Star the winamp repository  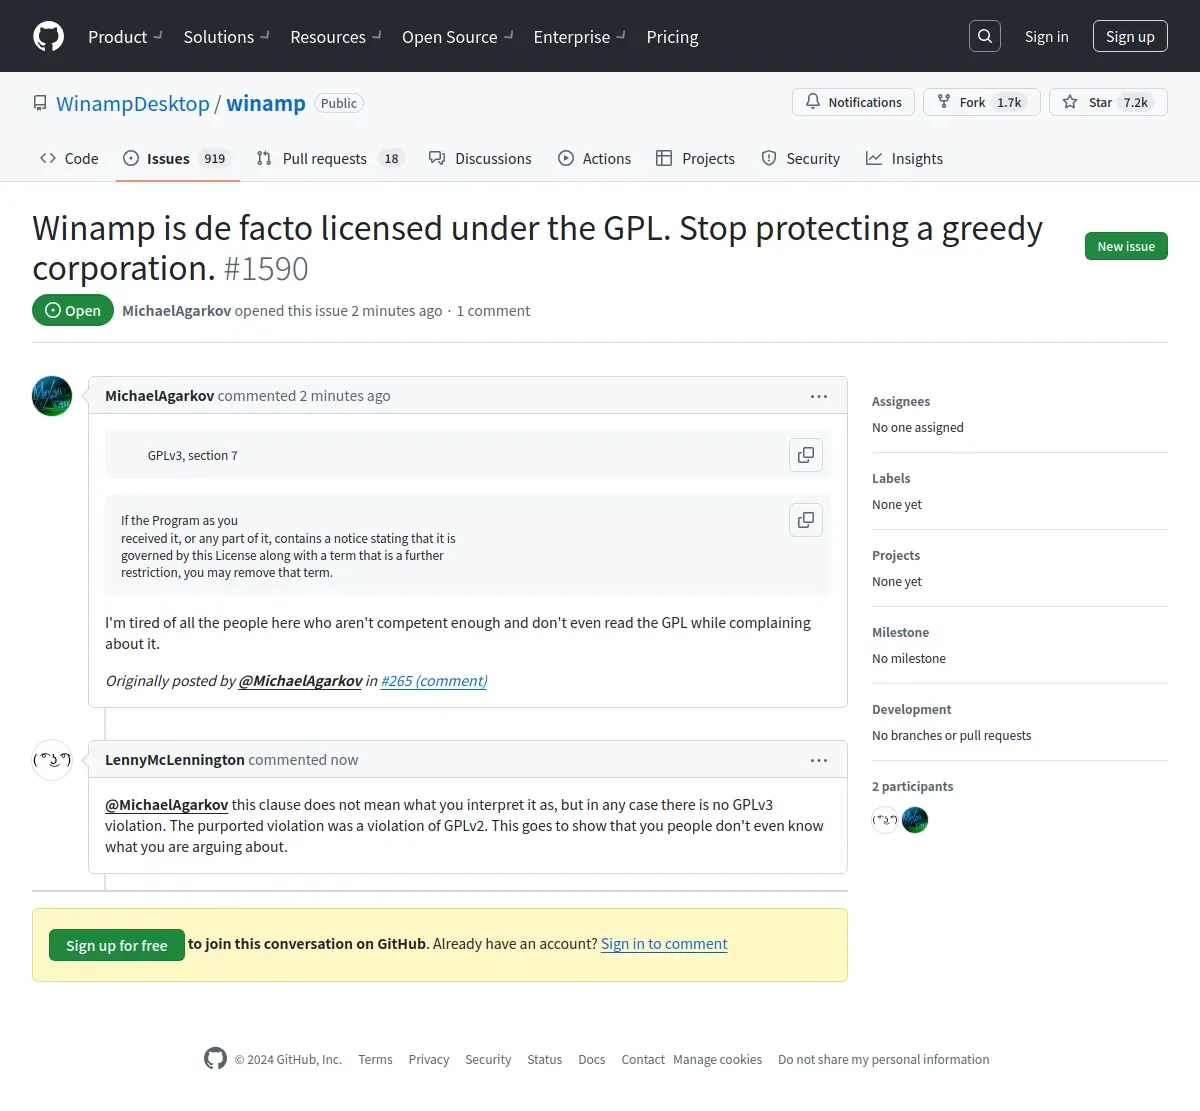point(1108,102)
